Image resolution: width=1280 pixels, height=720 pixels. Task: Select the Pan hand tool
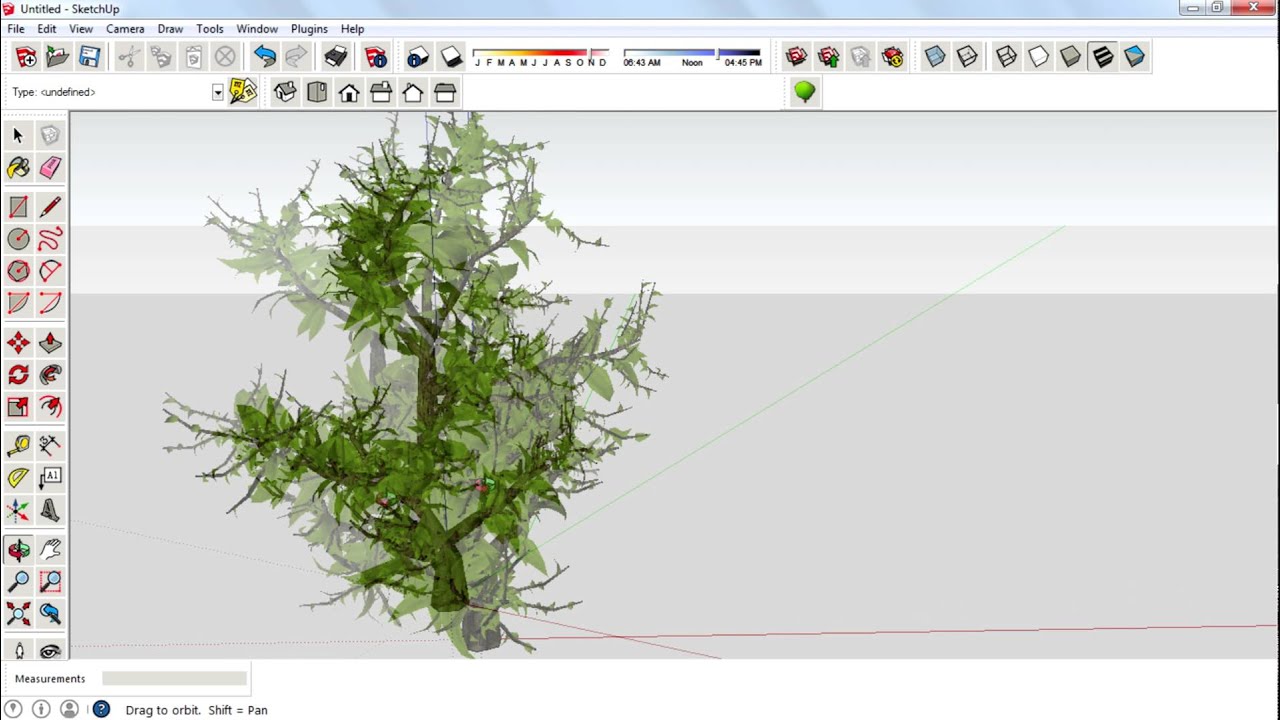pos(50,549)
